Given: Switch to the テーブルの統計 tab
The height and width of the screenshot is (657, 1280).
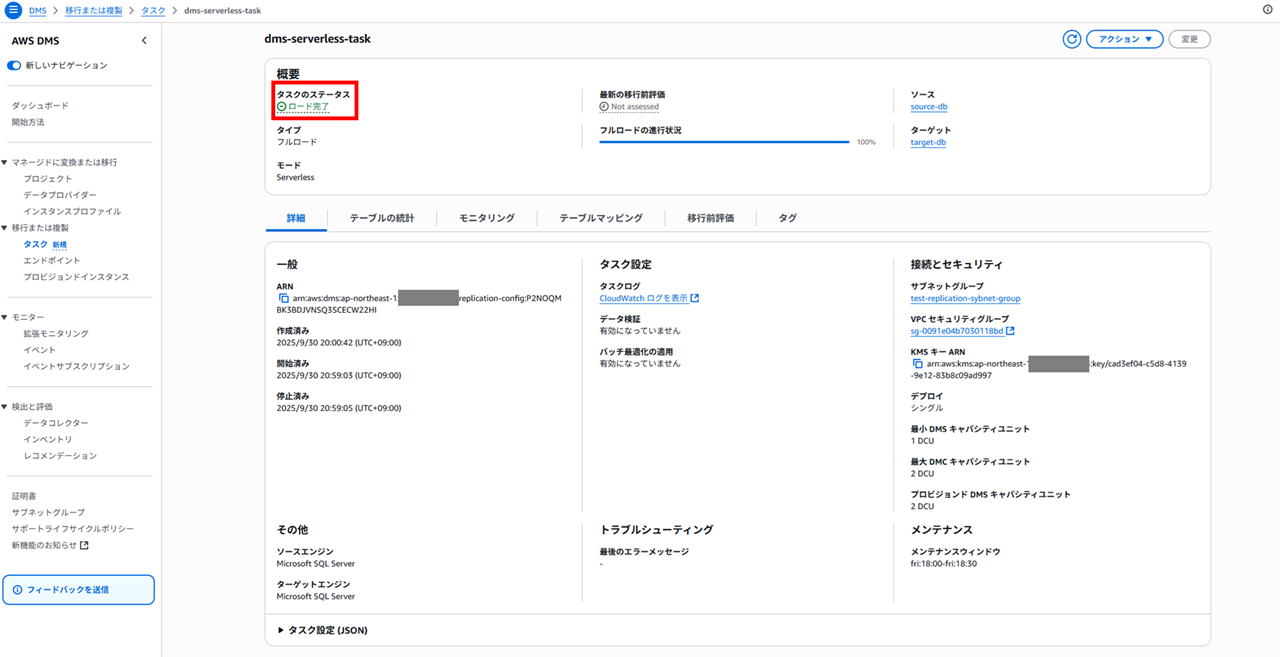Looking at the screenshot, I should pyautogui.click(x=382, y=218).
